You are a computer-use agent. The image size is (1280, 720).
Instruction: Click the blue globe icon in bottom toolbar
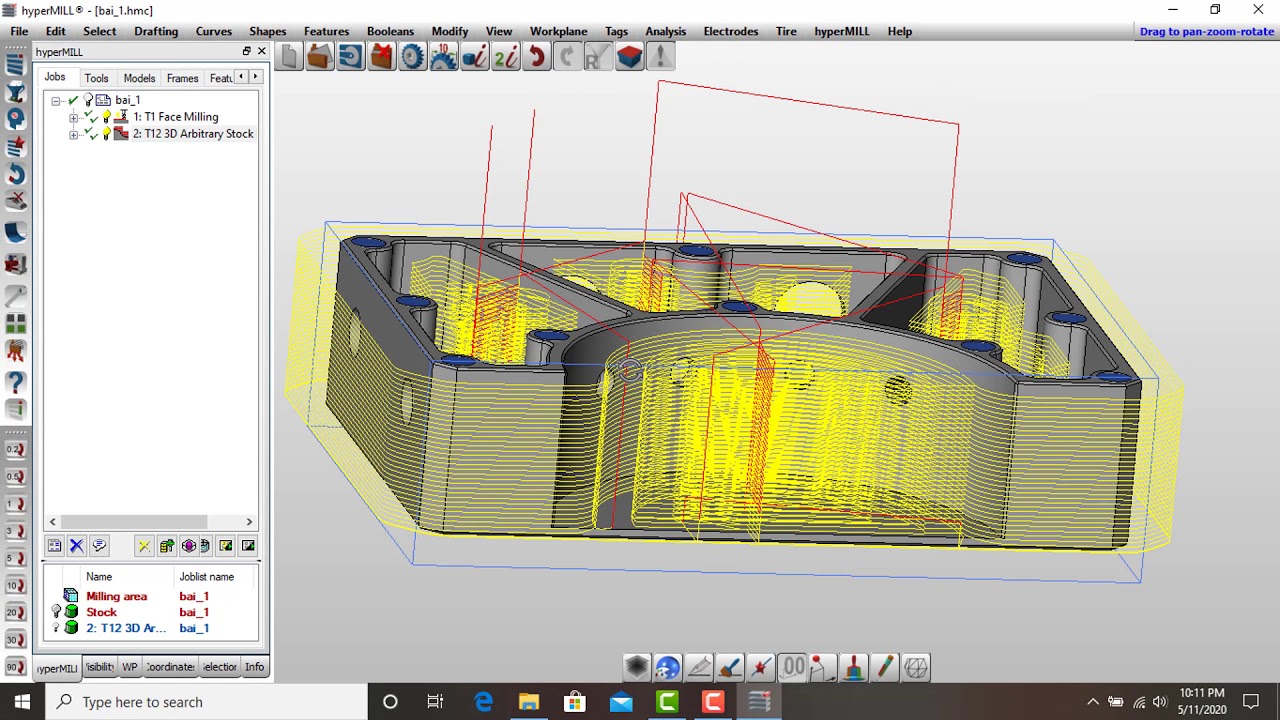click(x=668, y=667)
